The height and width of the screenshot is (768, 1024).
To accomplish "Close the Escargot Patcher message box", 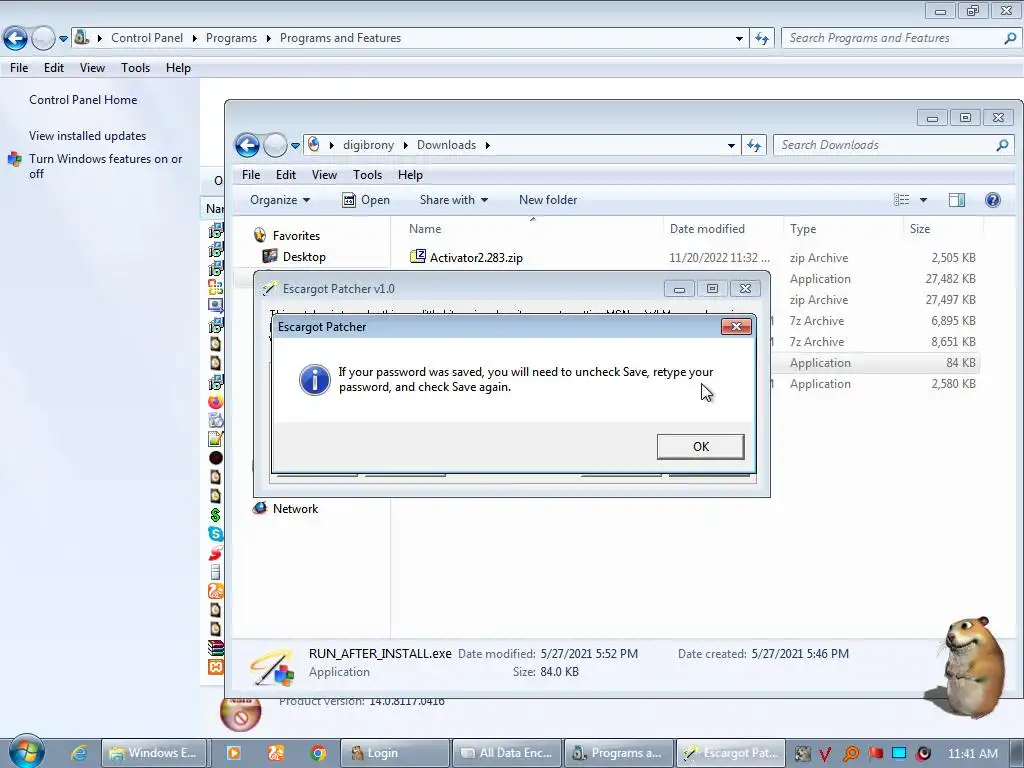I will (x=736, y=327).
